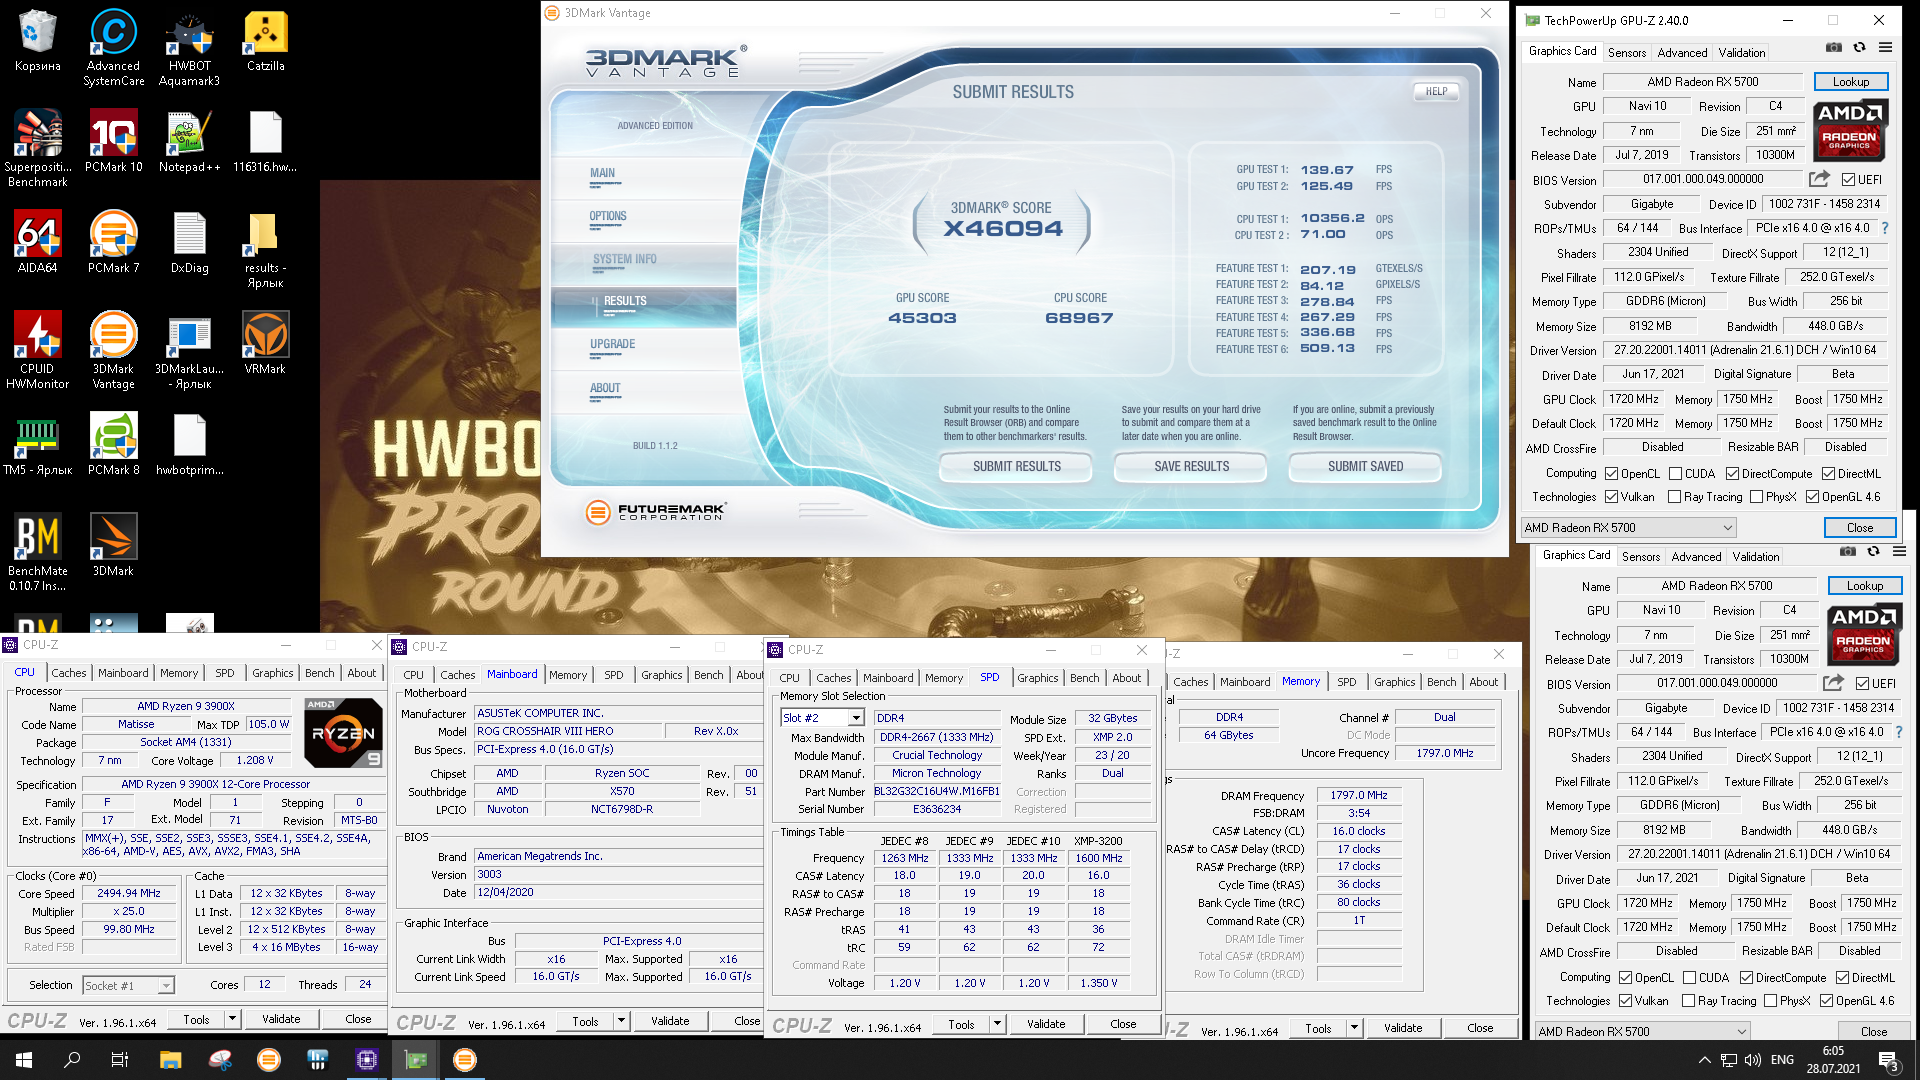Screen dimensions: 1920x1080
Task: Open Catzilla desktop icon
Action: (x=265, y=41)
